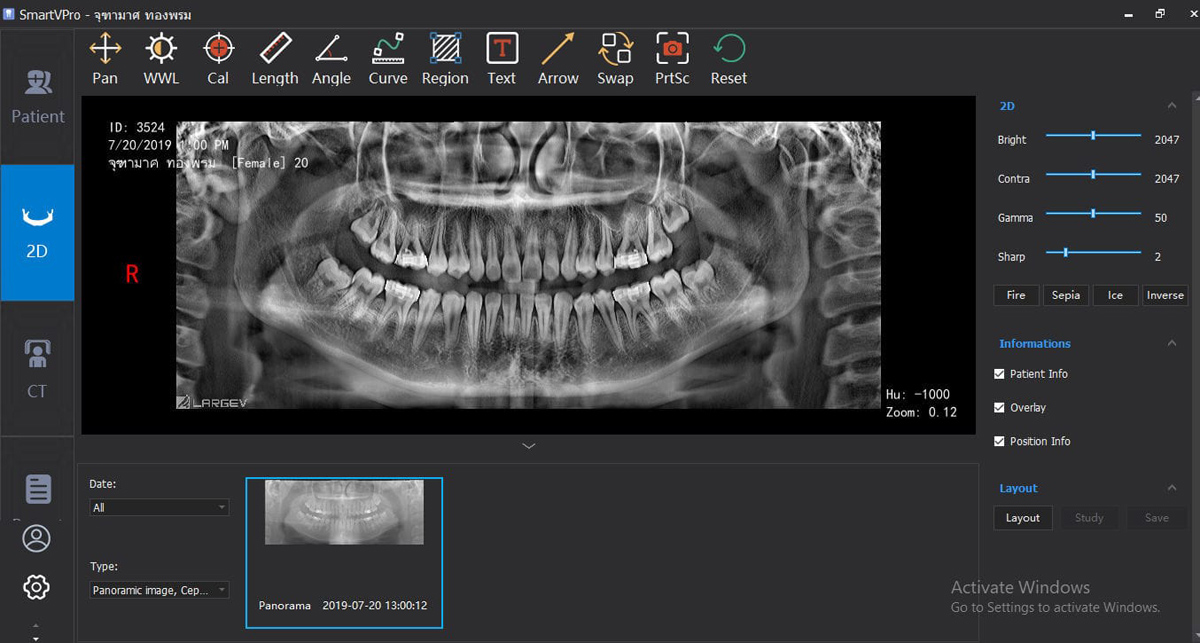Activate the Arrow annotation tool

[557, 58]
